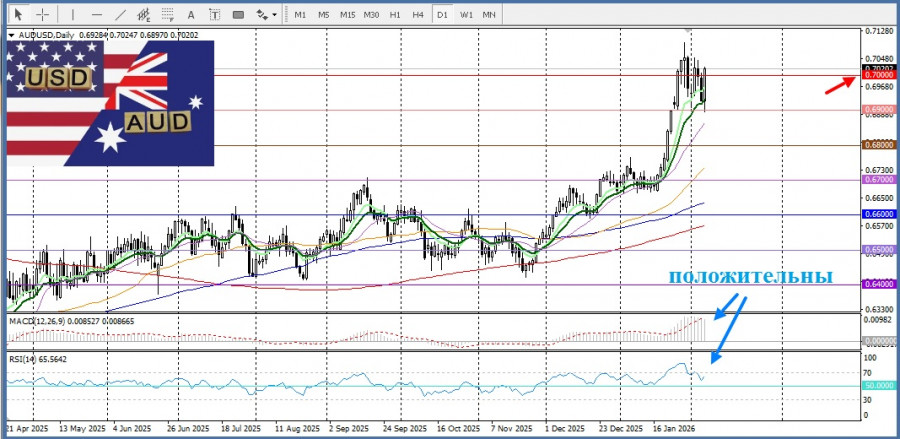Select the cursor arrow tool

[17, 15]
